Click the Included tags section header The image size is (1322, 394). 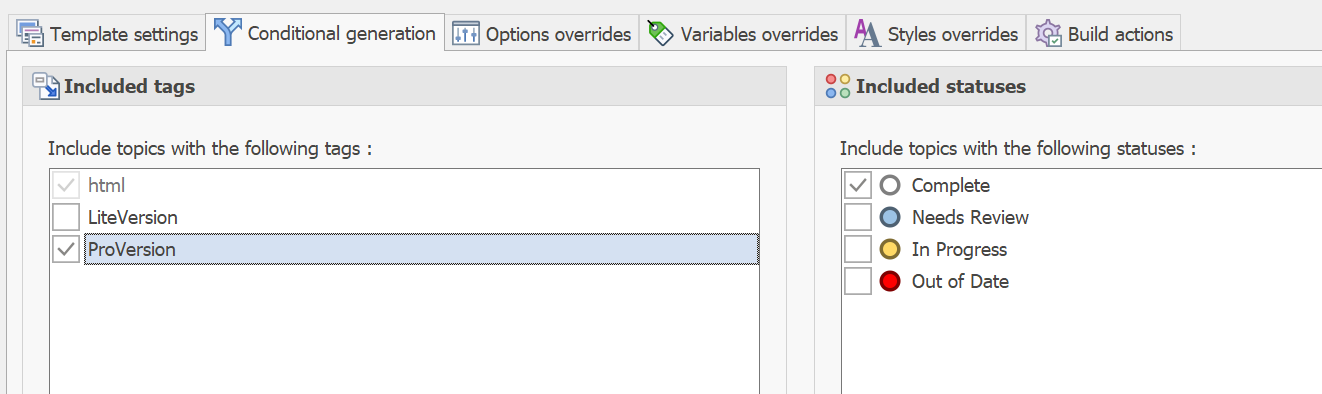404,87
